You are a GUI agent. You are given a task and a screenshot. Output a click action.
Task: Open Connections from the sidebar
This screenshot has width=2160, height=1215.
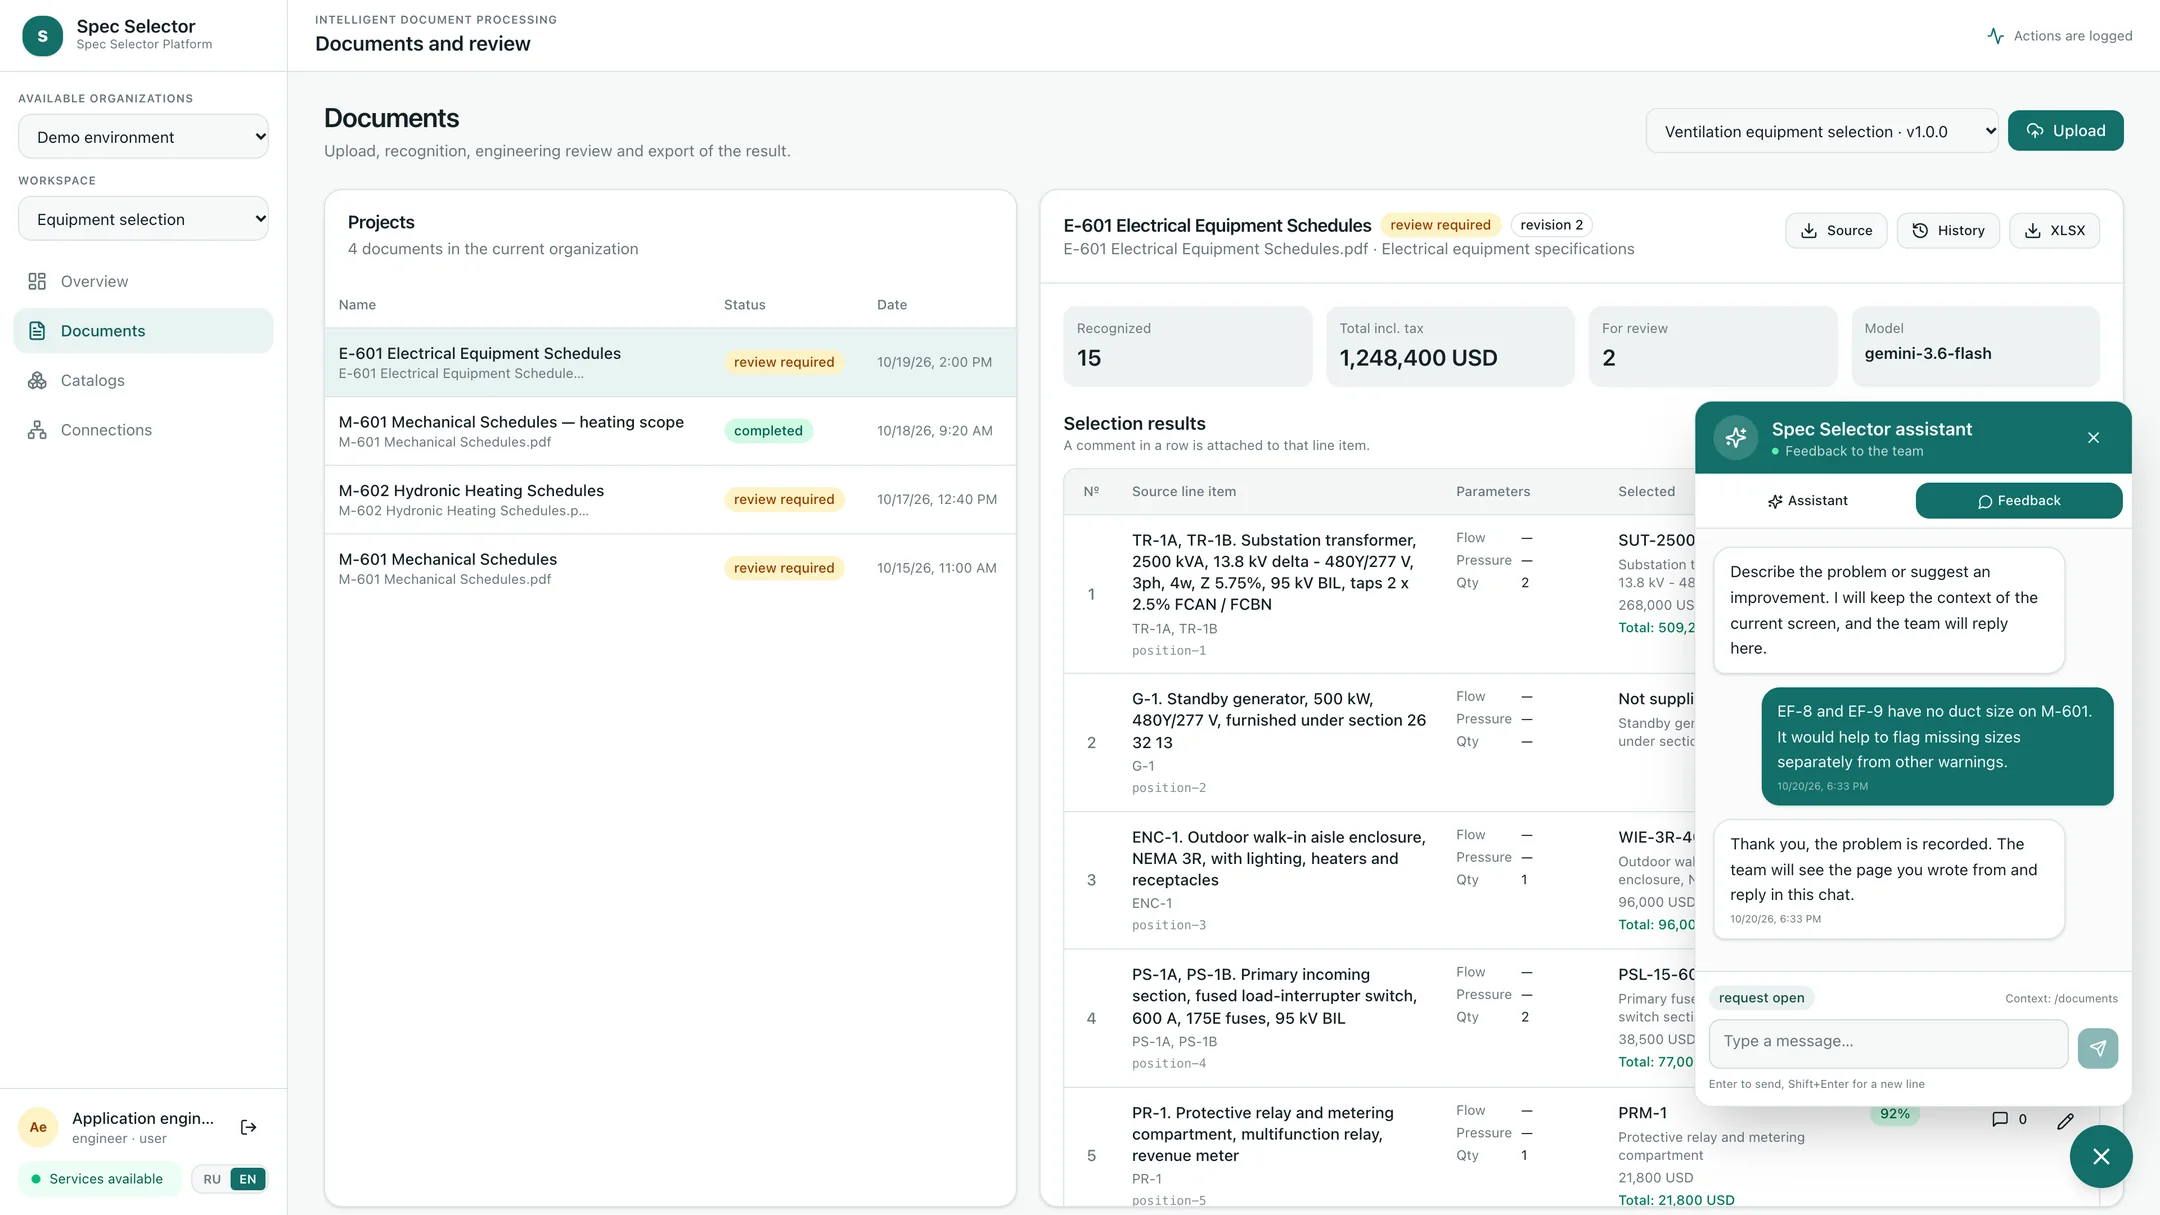click(x=143, y=430)
